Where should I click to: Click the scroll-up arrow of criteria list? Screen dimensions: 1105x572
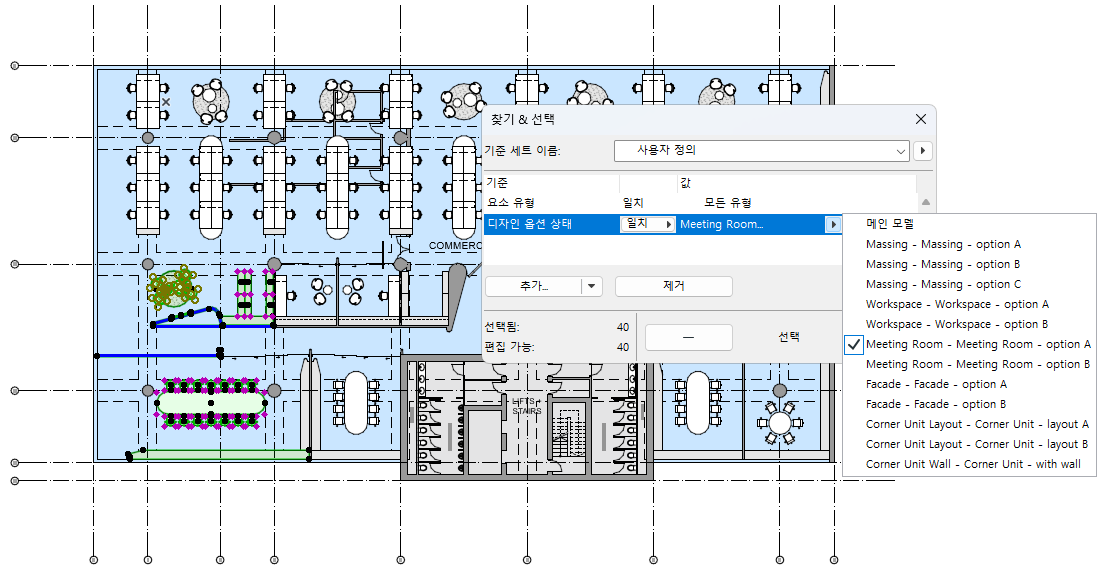[925, 202]
